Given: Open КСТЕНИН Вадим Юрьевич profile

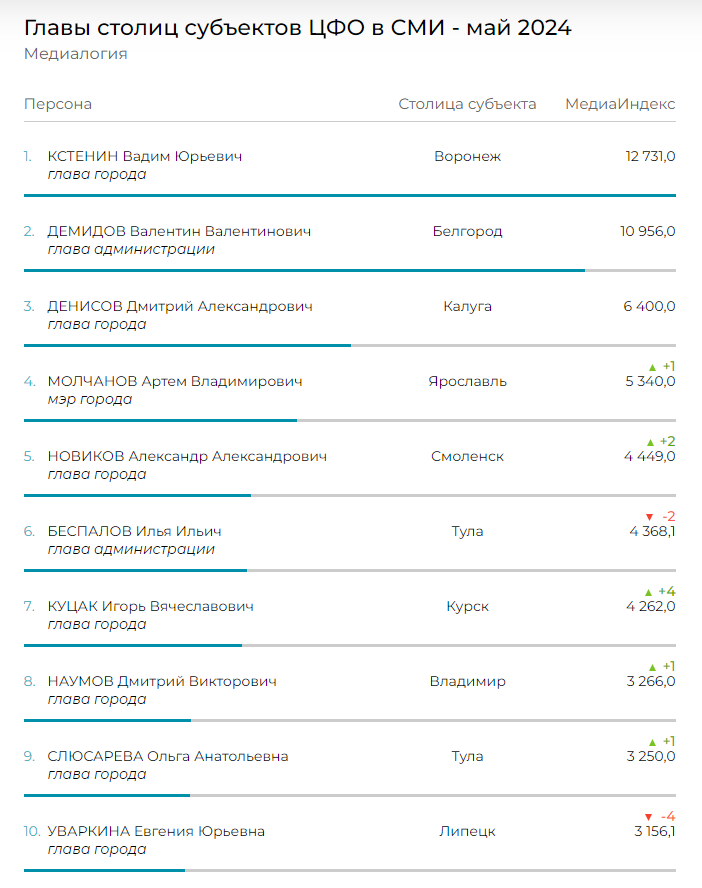Looking at the screenshot, I should tap(145, 156).
